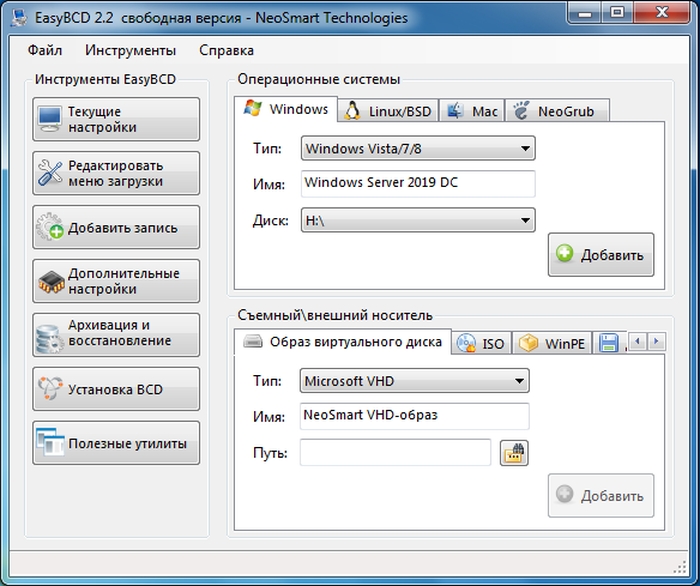Click green Добавить button for Windows entry
The width and height of the screenshot is (700, 586).
[601, 255]
